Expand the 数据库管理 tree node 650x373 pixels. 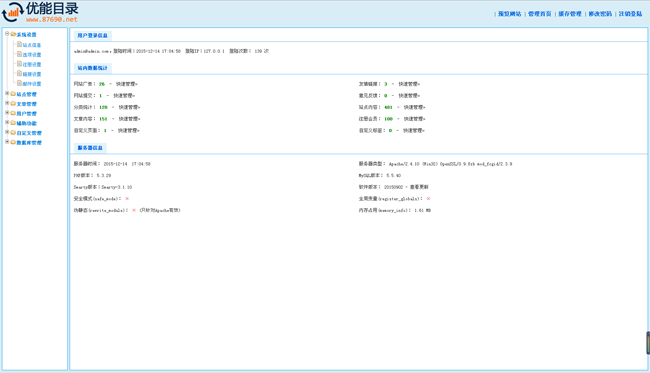7,142
